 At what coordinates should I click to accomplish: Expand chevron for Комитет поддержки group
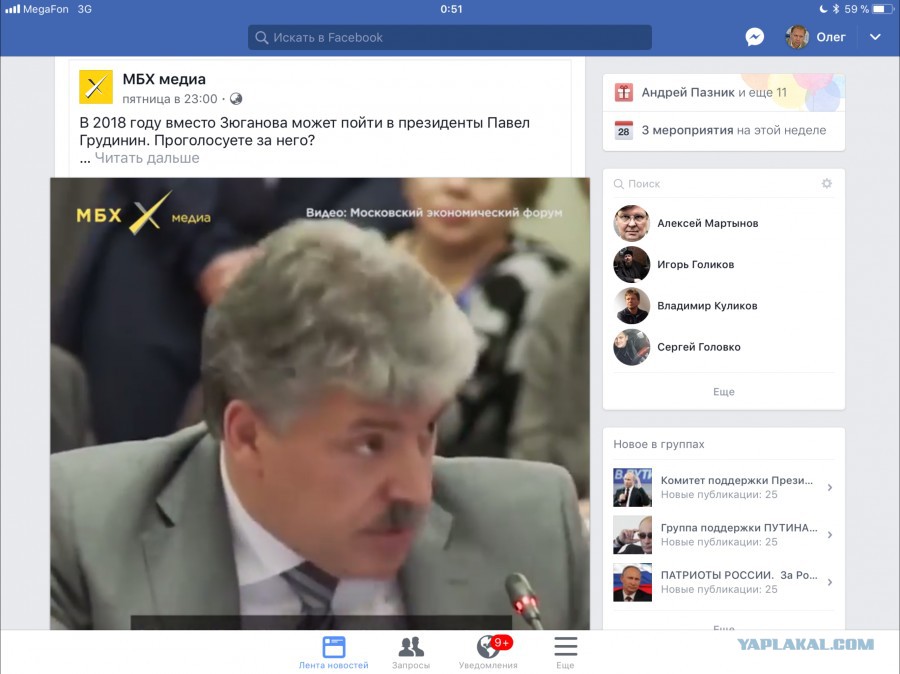[830, 487]
